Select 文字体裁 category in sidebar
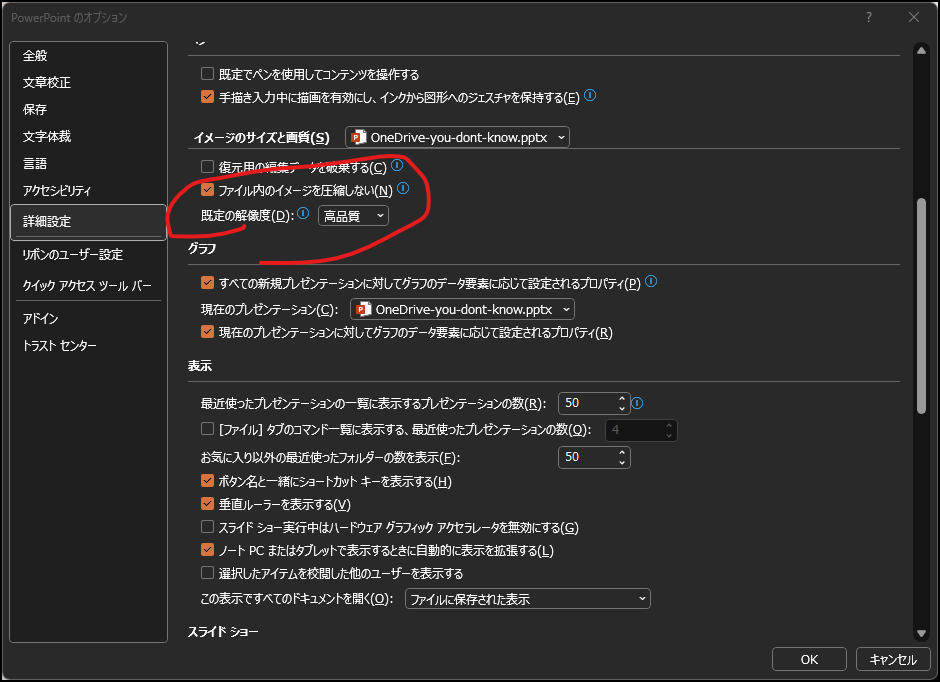The width and height of the screenshot is (940, 682). click(88, 137)
